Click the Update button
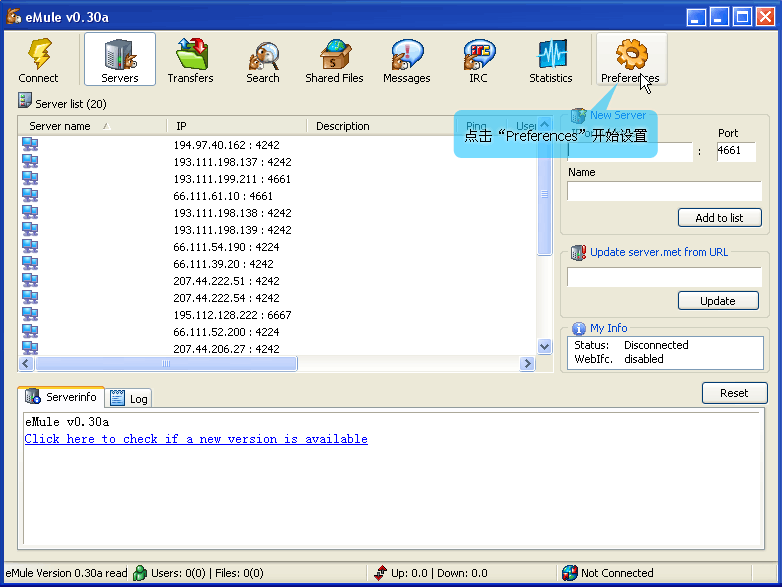The width and height of the screenshot is (782, 587). coord(718,301)
